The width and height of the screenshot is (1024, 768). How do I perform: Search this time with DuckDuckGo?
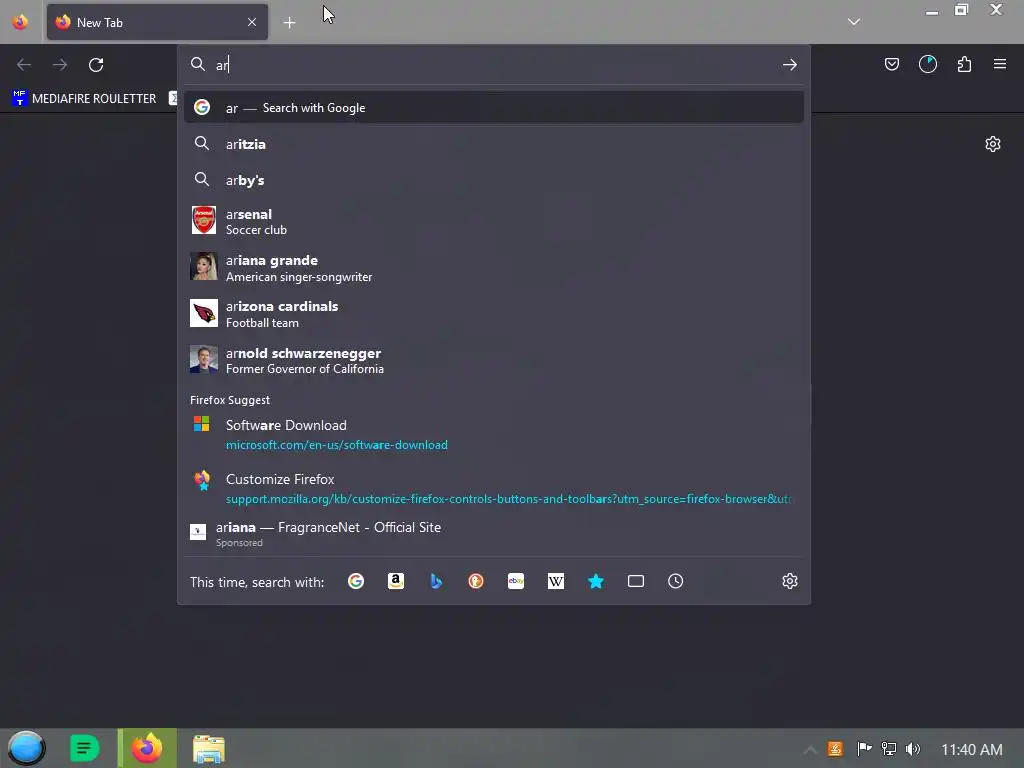pyautogui.click(x=475, y=581)
